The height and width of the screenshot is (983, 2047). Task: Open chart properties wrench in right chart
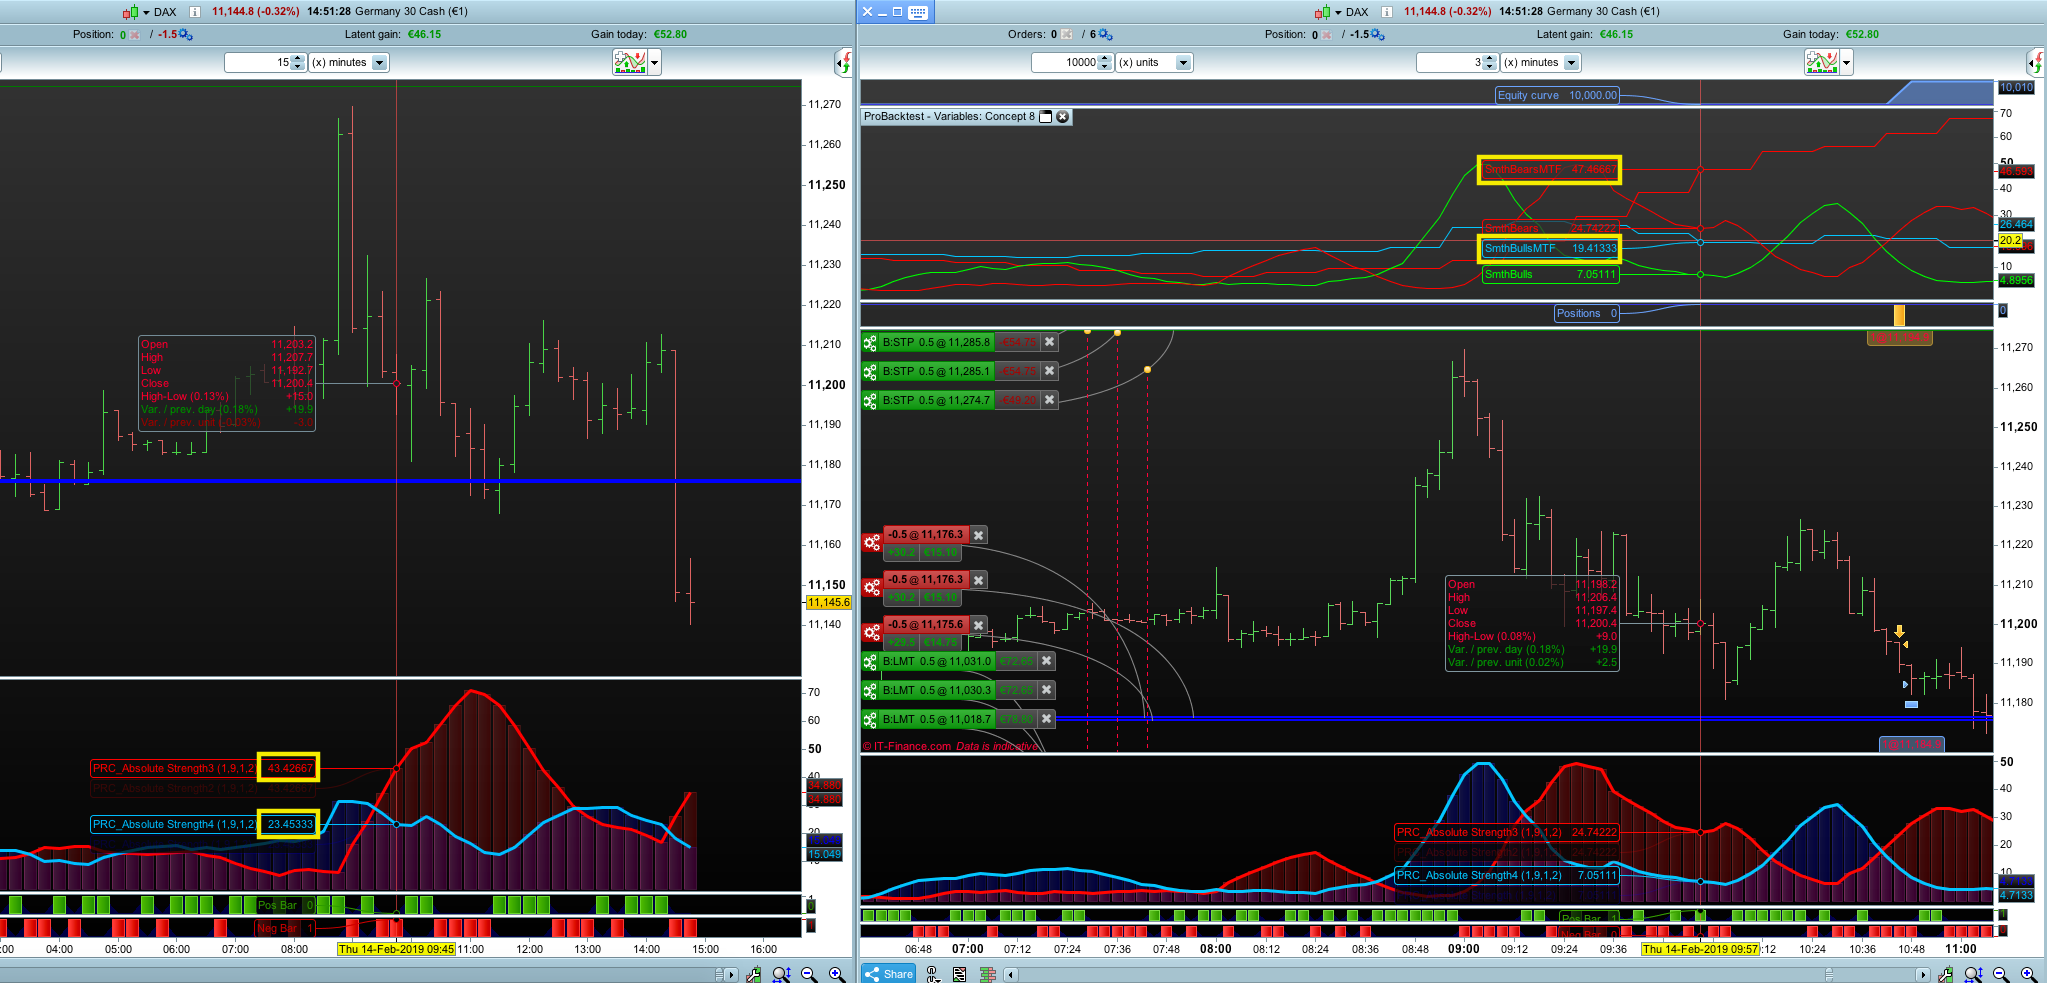[1945, 974]
